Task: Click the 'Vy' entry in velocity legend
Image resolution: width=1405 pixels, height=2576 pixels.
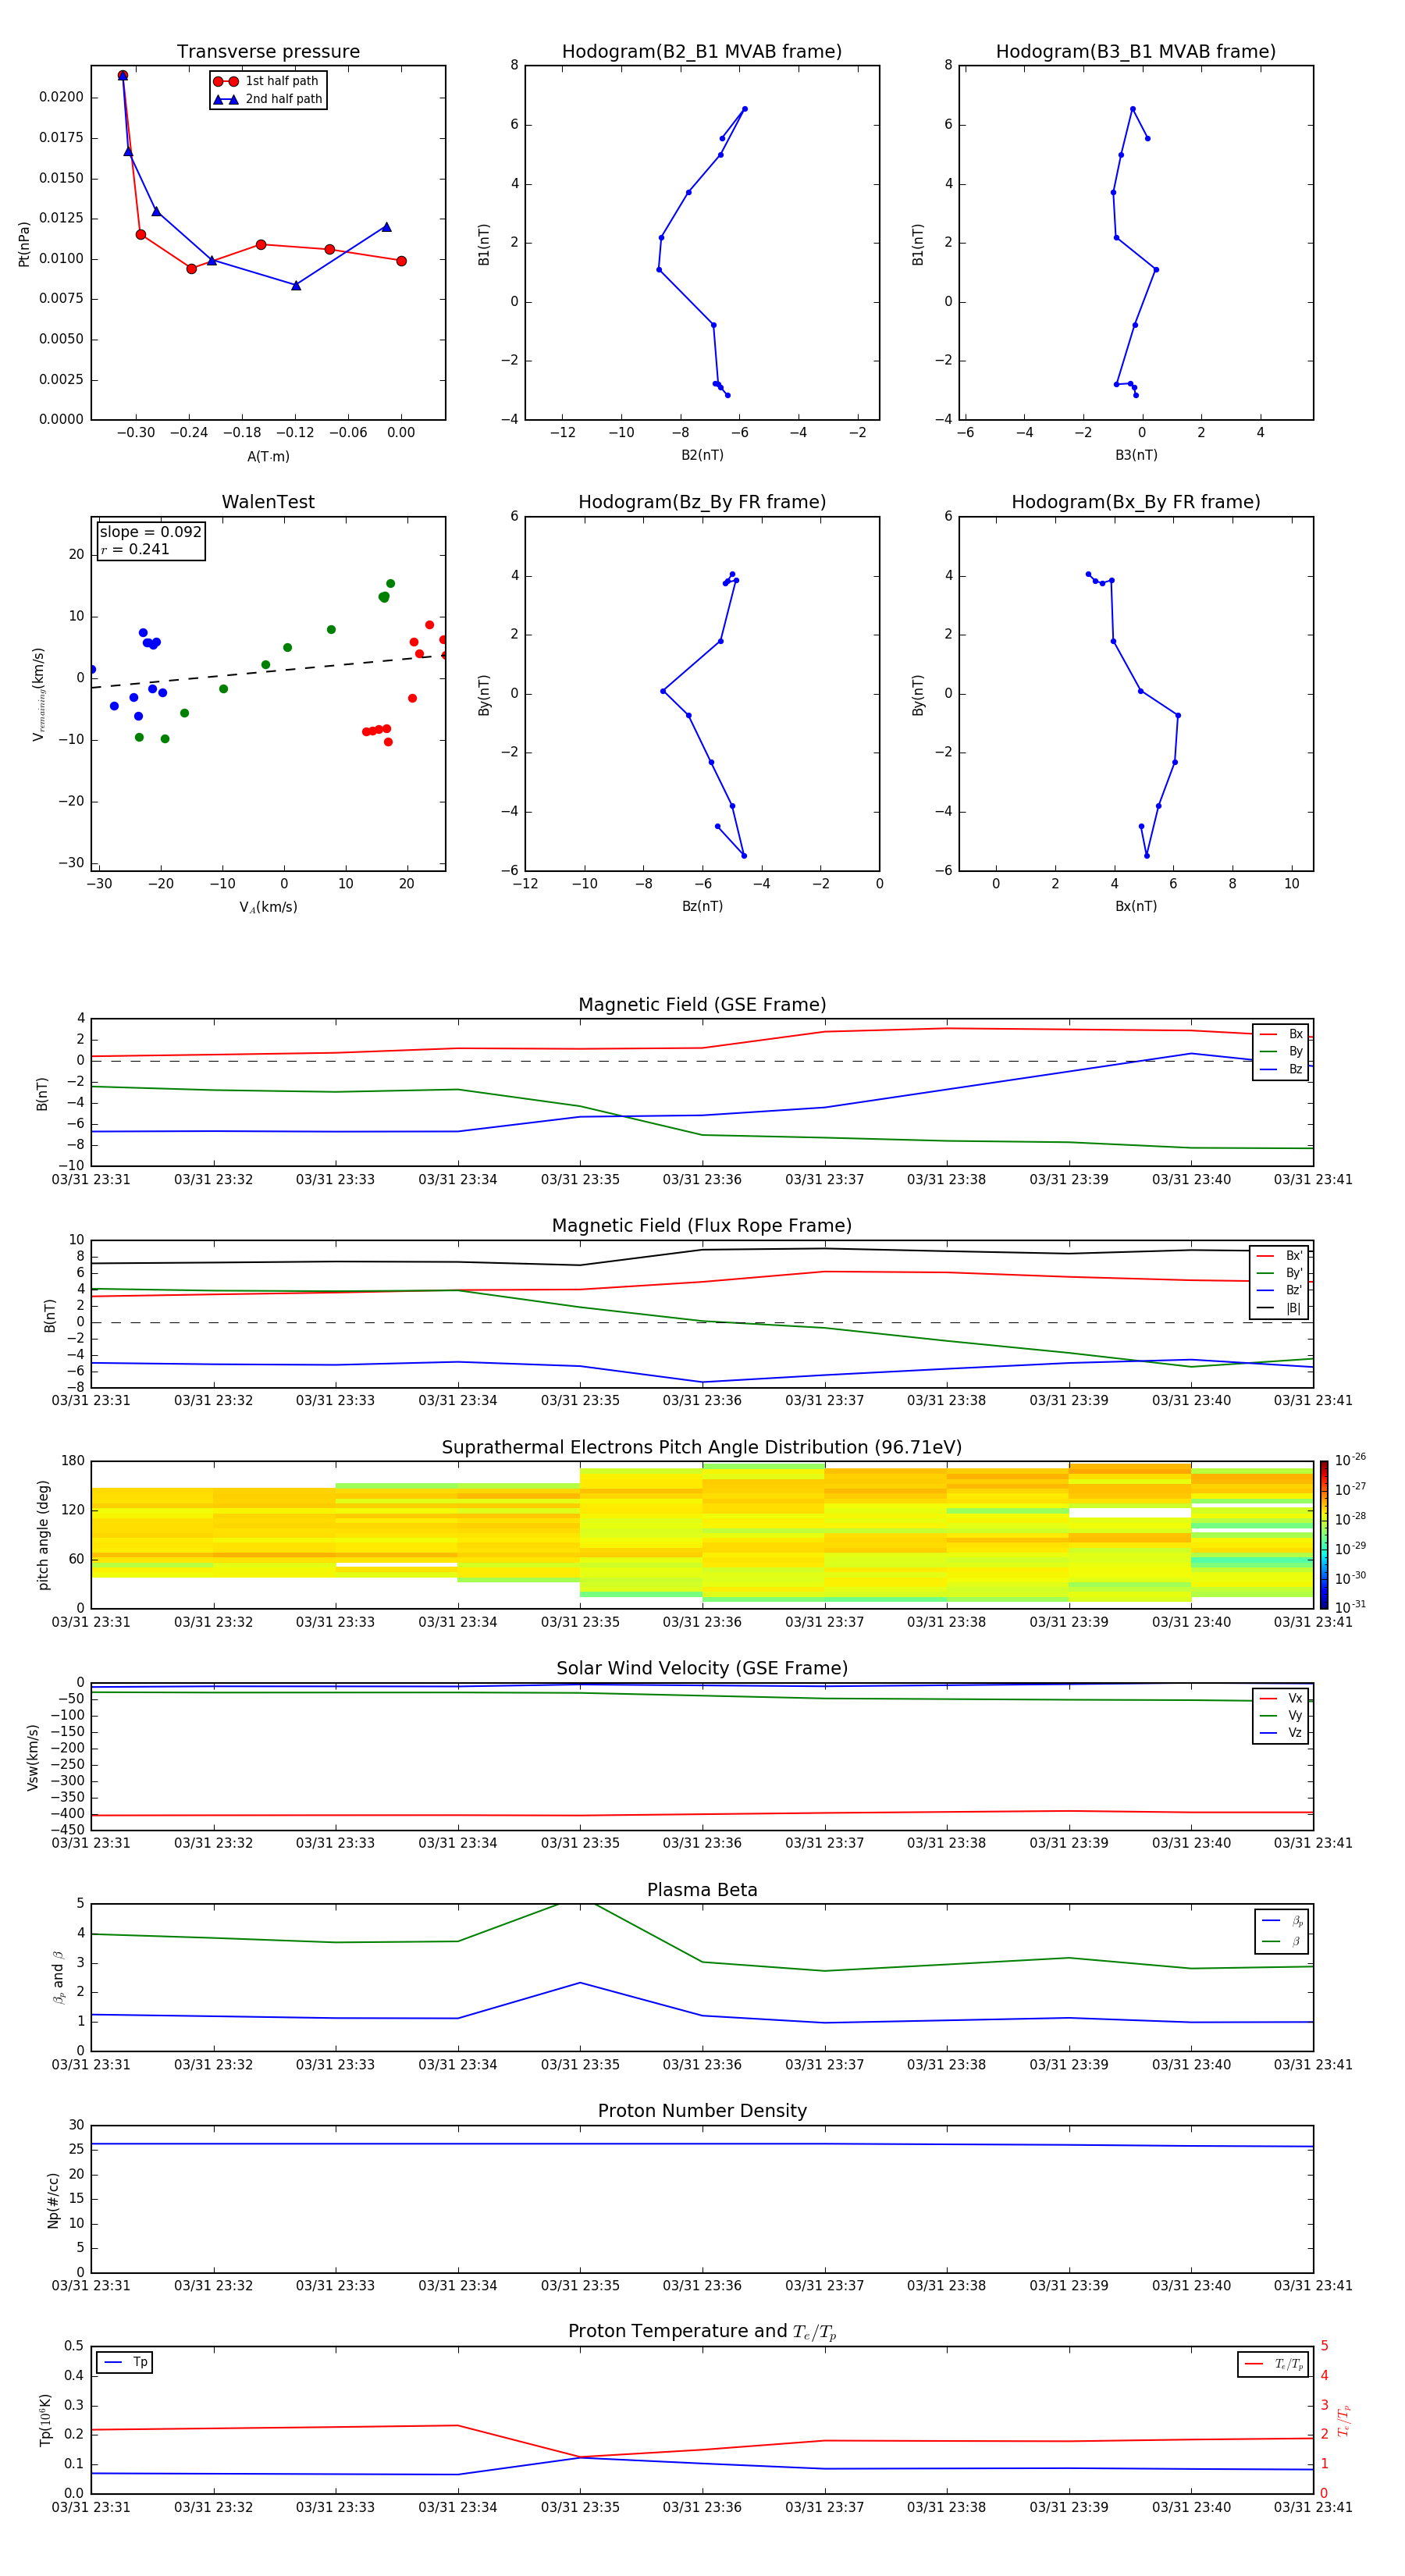Action: (1281, 1716)
